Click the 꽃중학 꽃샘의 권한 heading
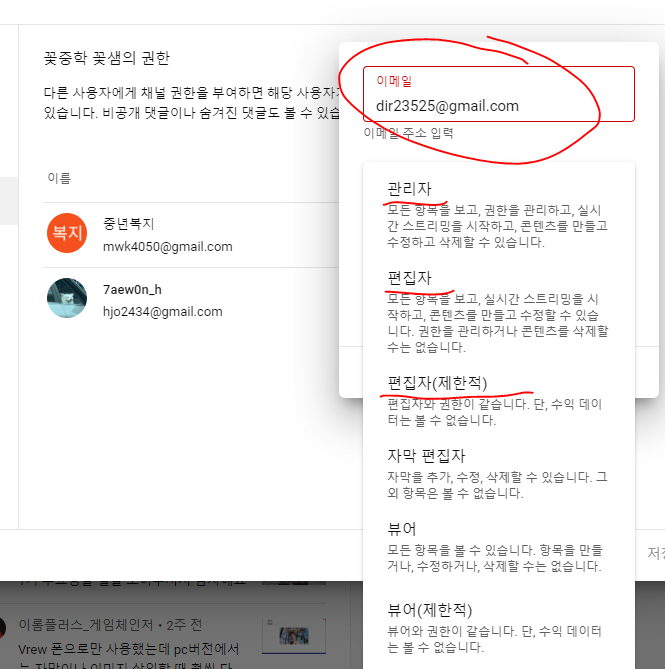The height and width of the screenshot is (669, 665). [107, 58]
